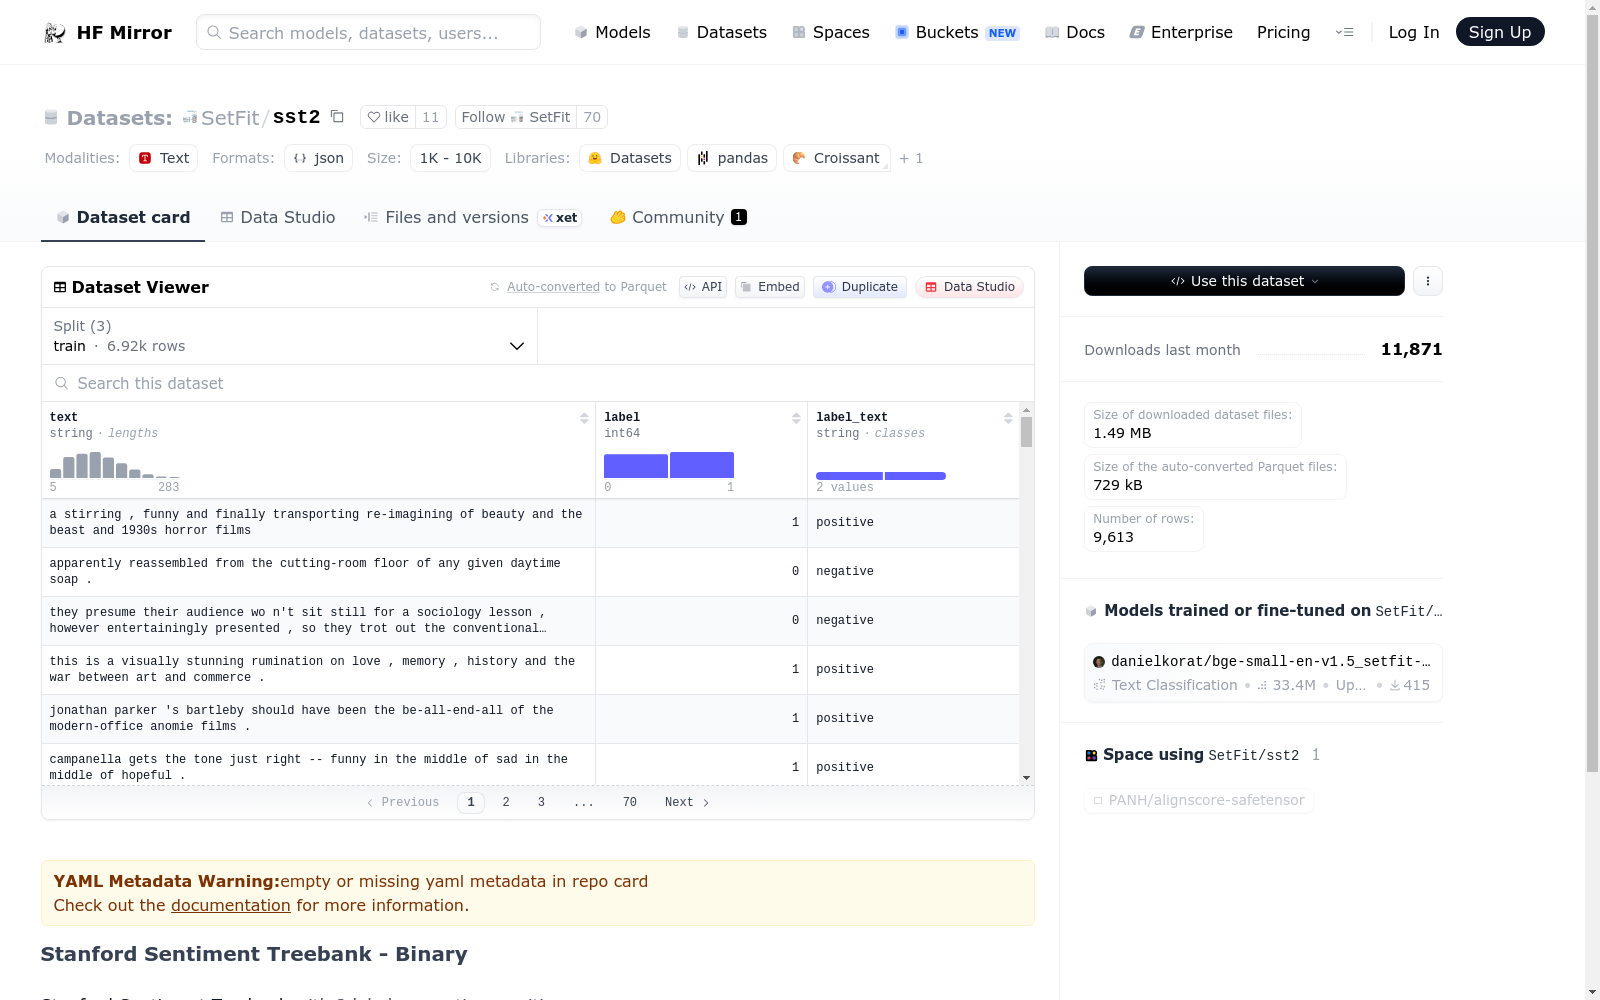Open the danielkorat/bge-small model card
The image size is (1600, 1000).
[x=1263, y=673]
